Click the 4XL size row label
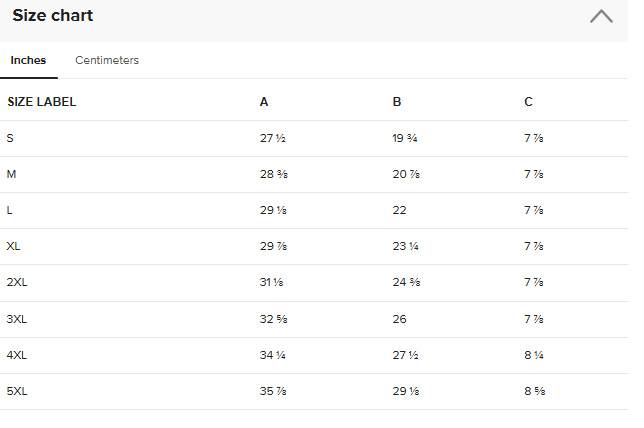 coord(16,355)
